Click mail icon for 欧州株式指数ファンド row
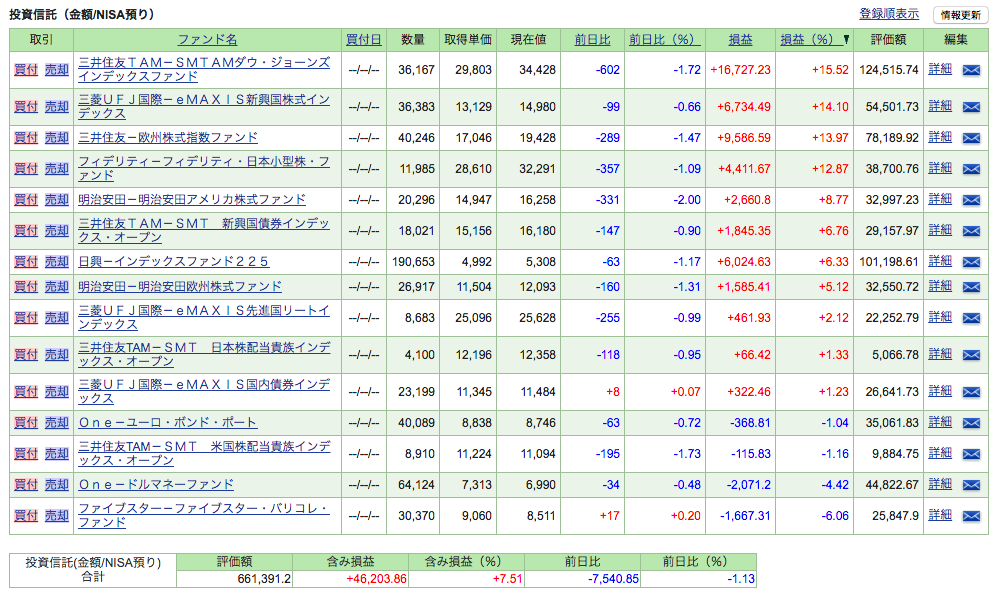 [x=971, y=137]
